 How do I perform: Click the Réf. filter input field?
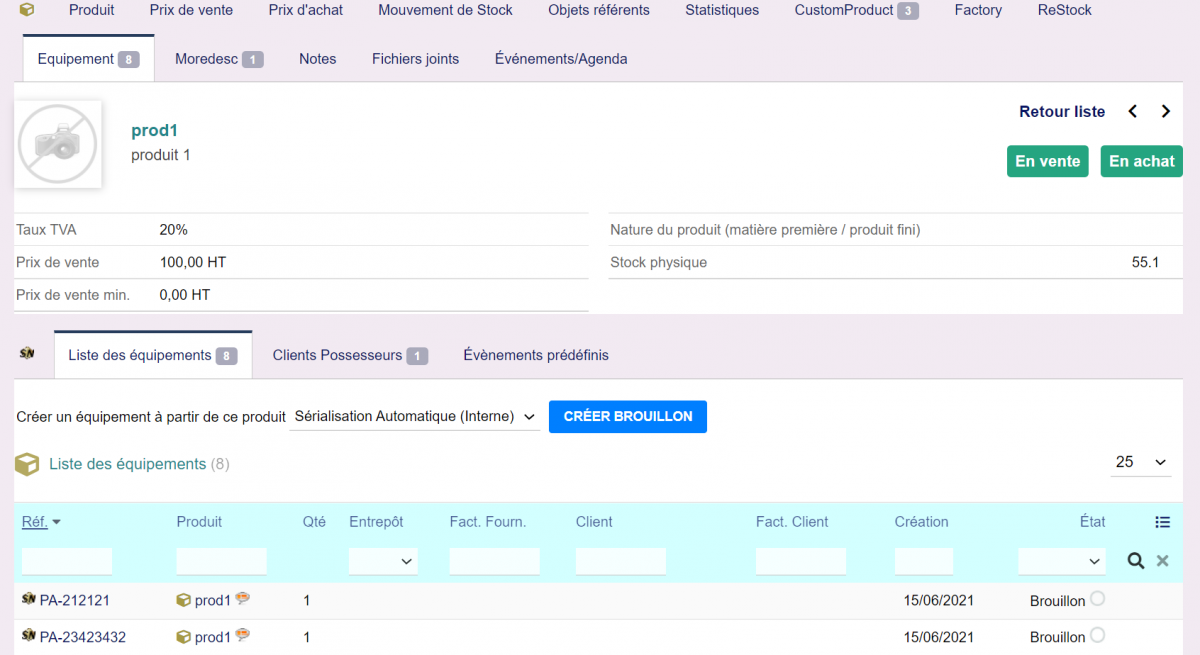67,562
